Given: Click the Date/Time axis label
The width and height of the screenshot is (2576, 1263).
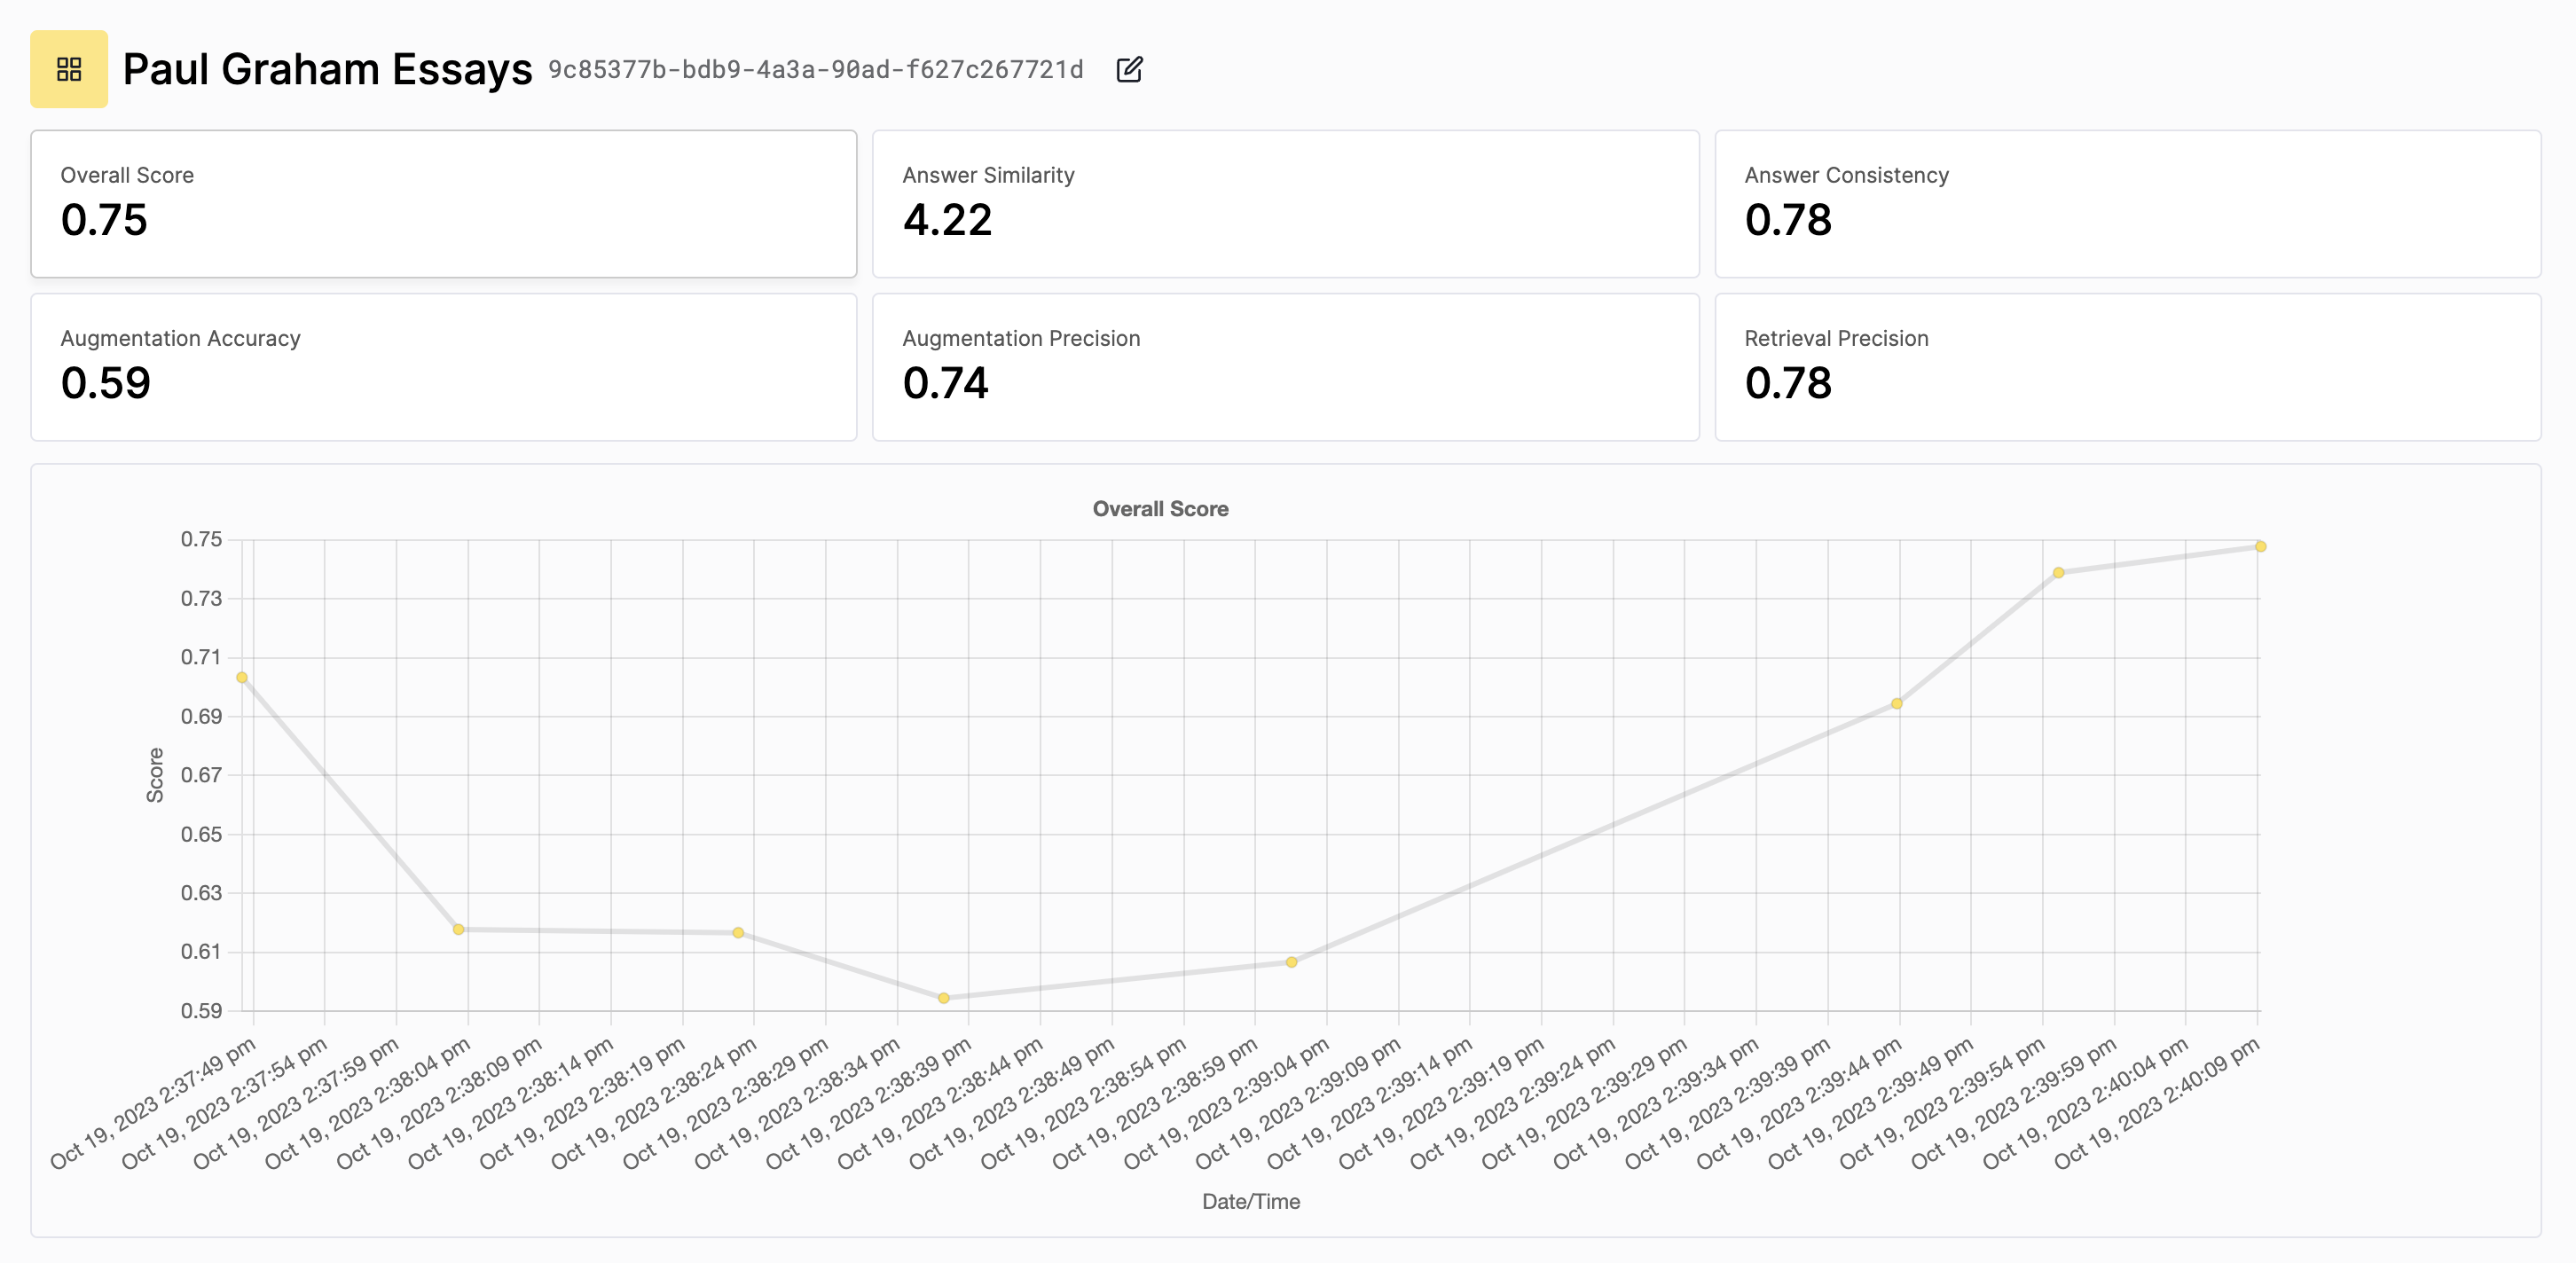Looking at the screenshot, I should coord(1250,1201).
